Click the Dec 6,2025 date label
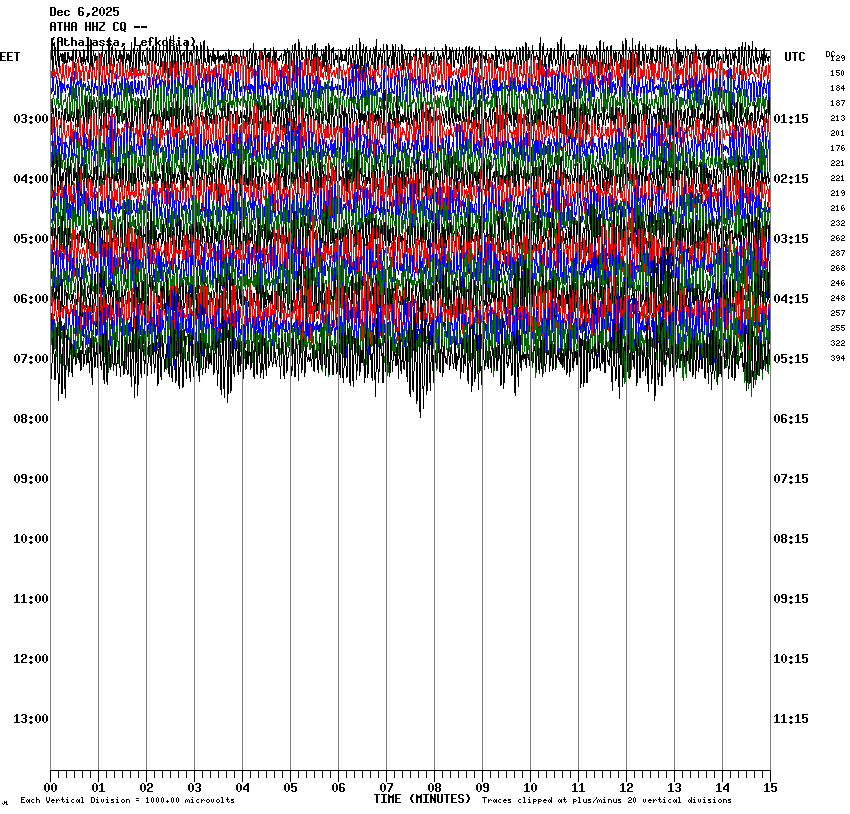 (84, 12)
